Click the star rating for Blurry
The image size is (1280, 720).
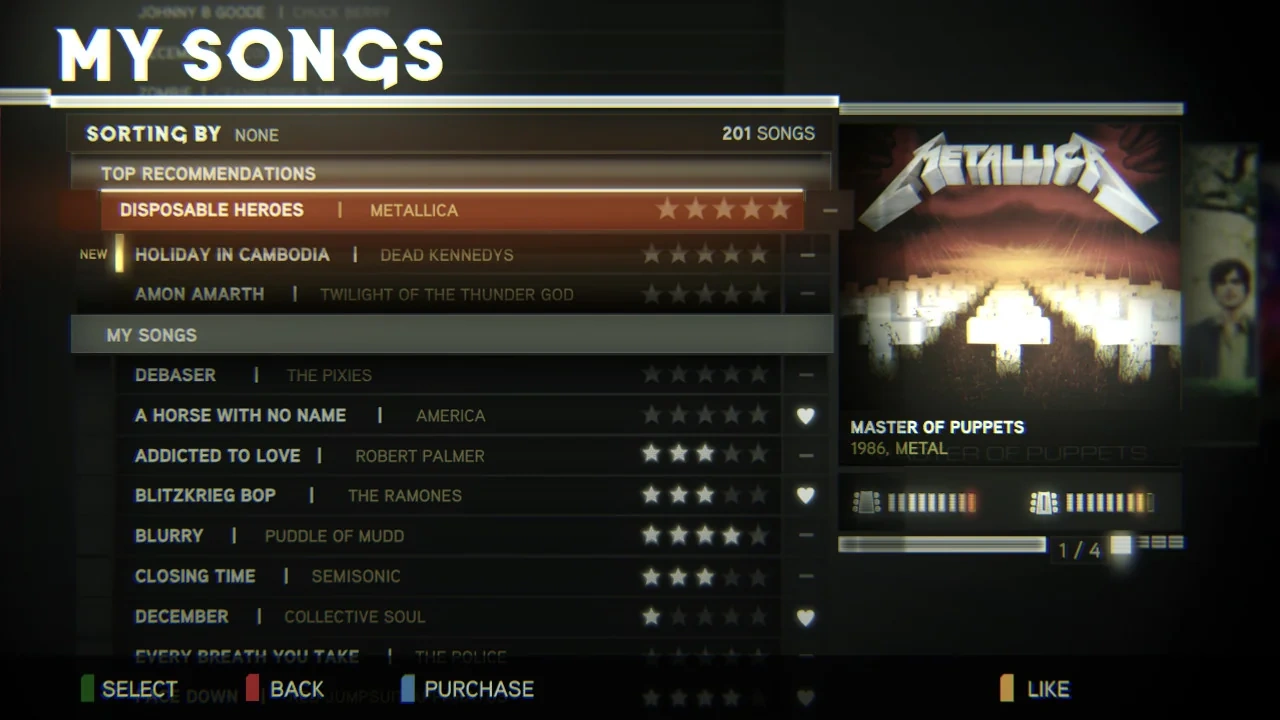(x=705, y=536)
